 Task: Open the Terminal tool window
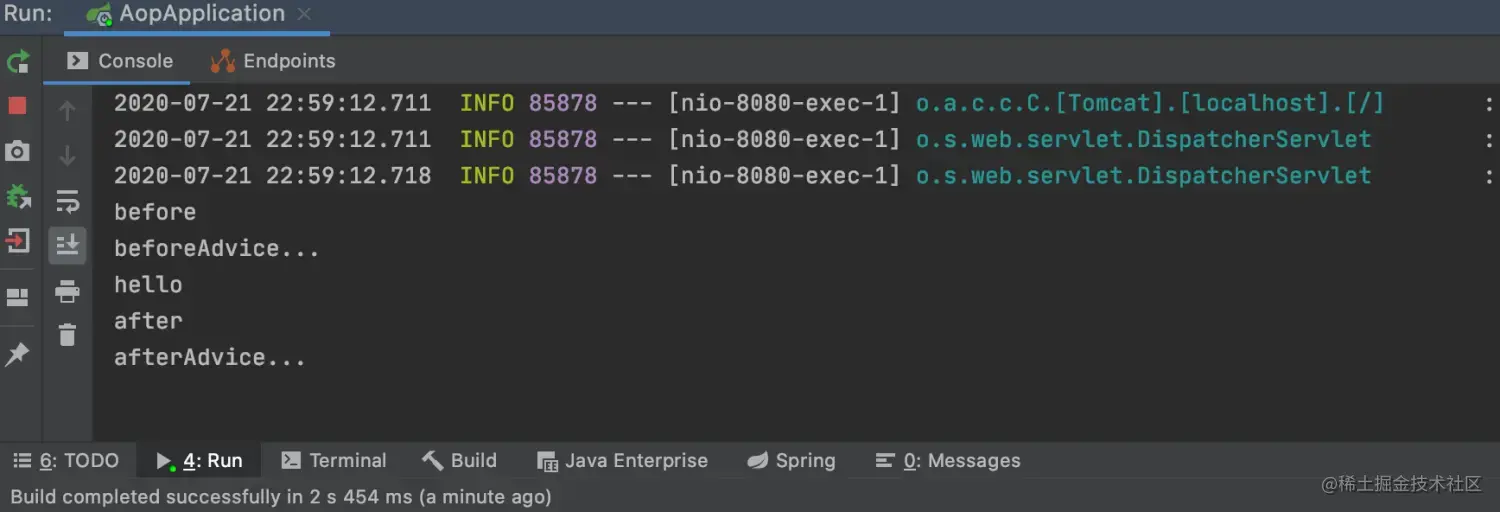(333, 461)
